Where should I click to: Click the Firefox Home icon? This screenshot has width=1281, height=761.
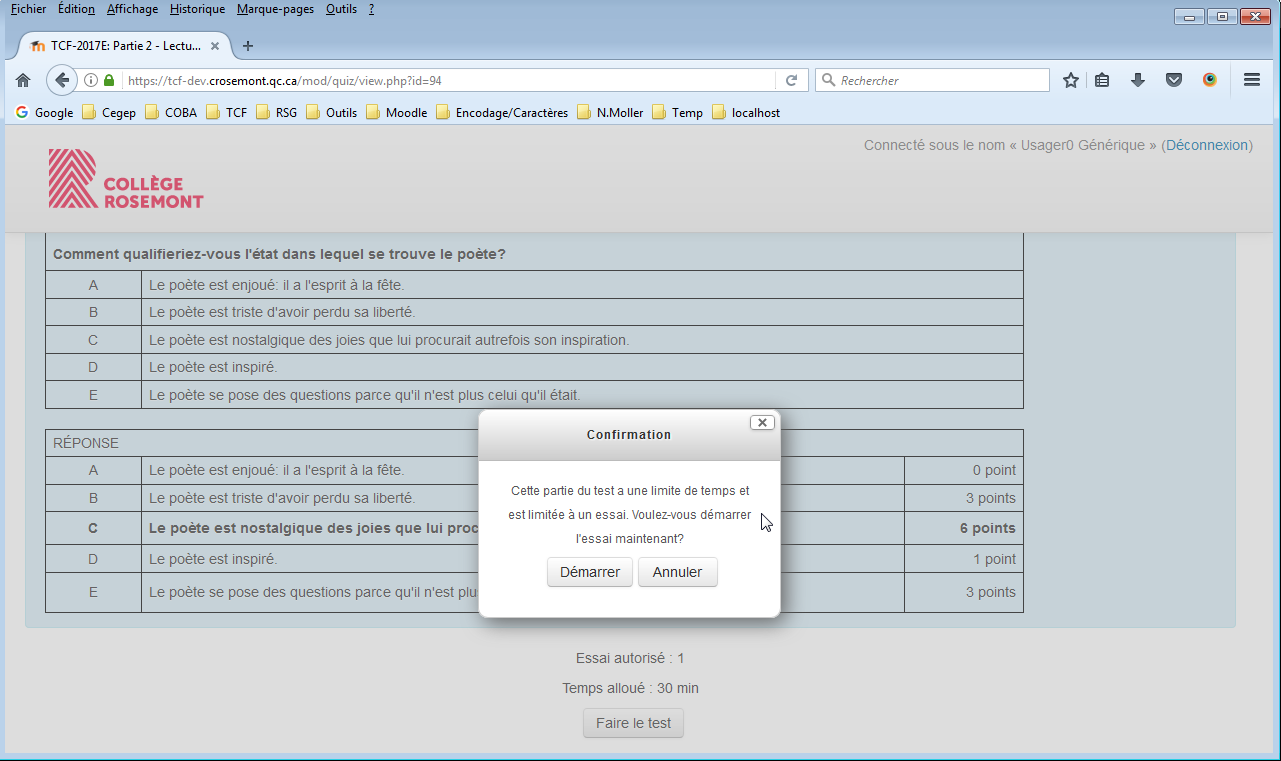23,80
